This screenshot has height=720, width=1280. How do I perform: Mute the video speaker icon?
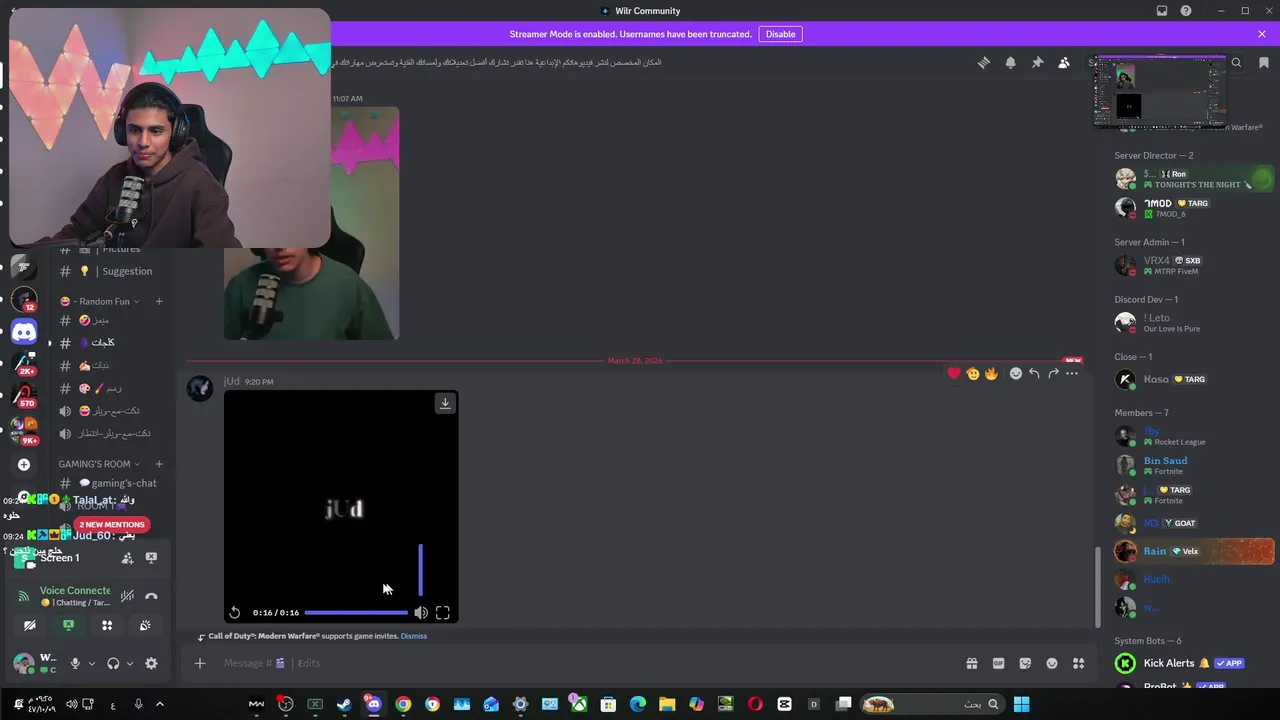tap(421, 613)
